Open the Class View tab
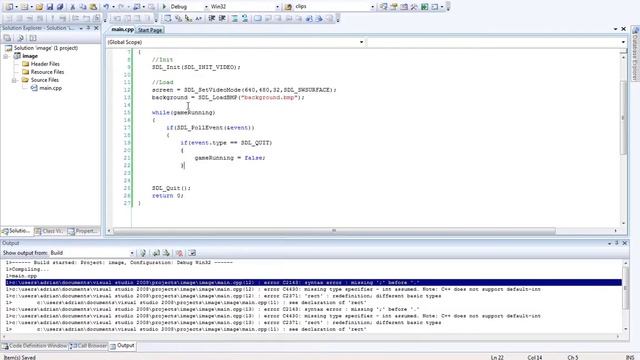640x360 pixels. click(50, 231)
